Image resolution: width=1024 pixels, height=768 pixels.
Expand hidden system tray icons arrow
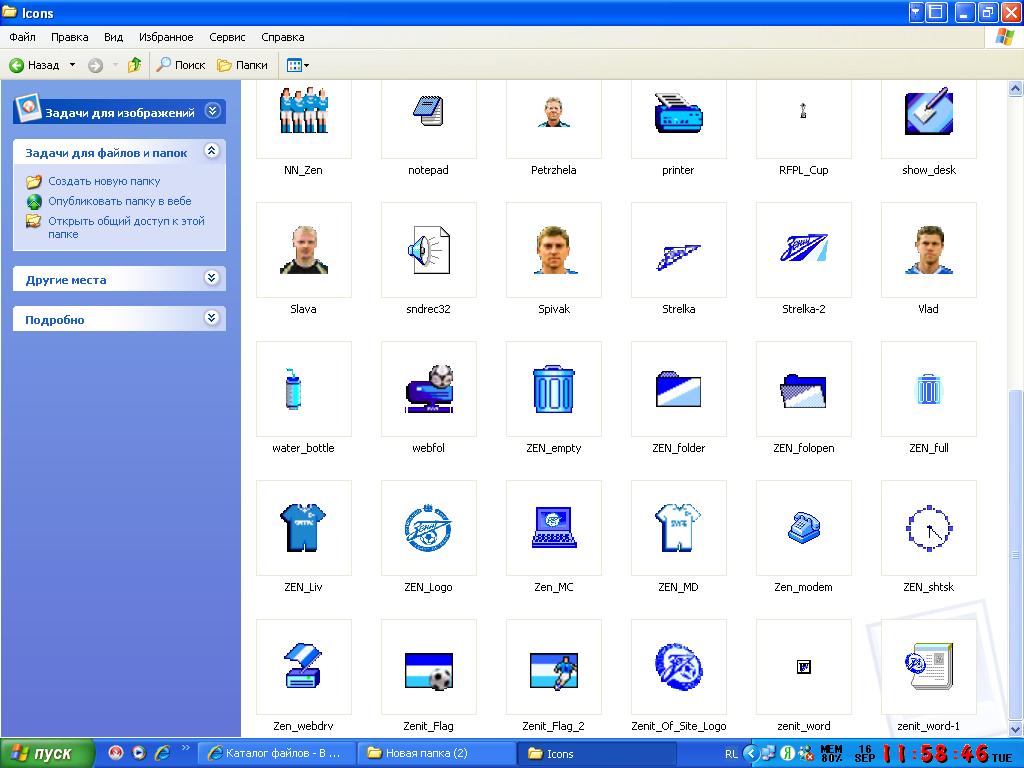[751, 754]
